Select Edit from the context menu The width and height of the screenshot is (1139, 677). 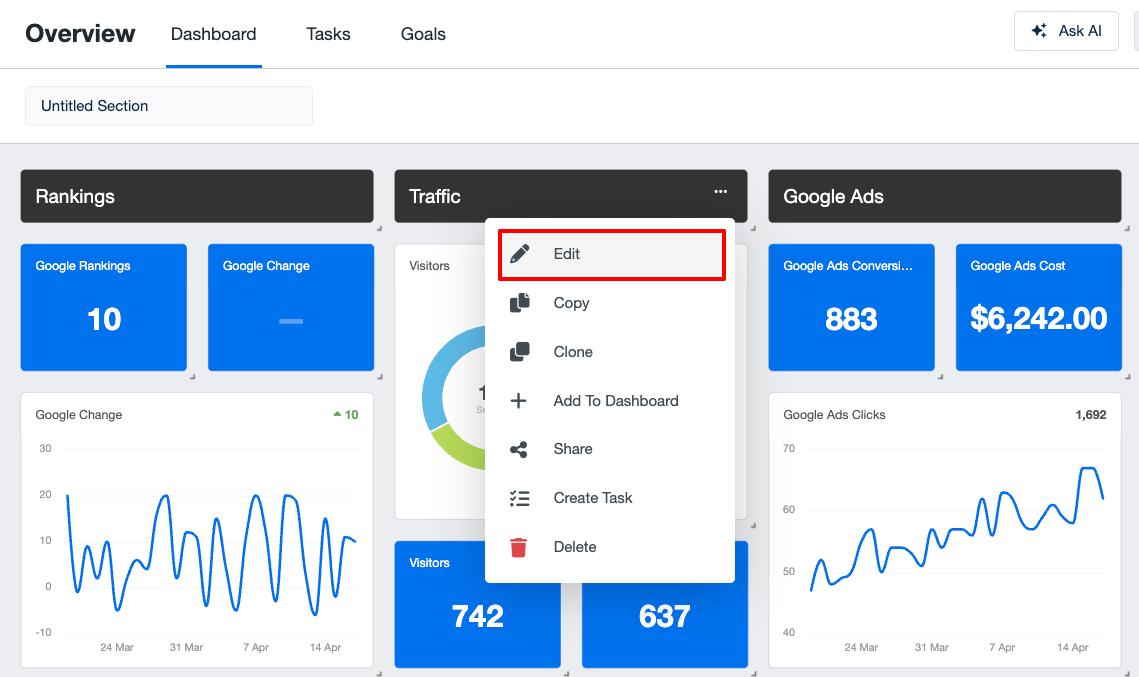567,254
